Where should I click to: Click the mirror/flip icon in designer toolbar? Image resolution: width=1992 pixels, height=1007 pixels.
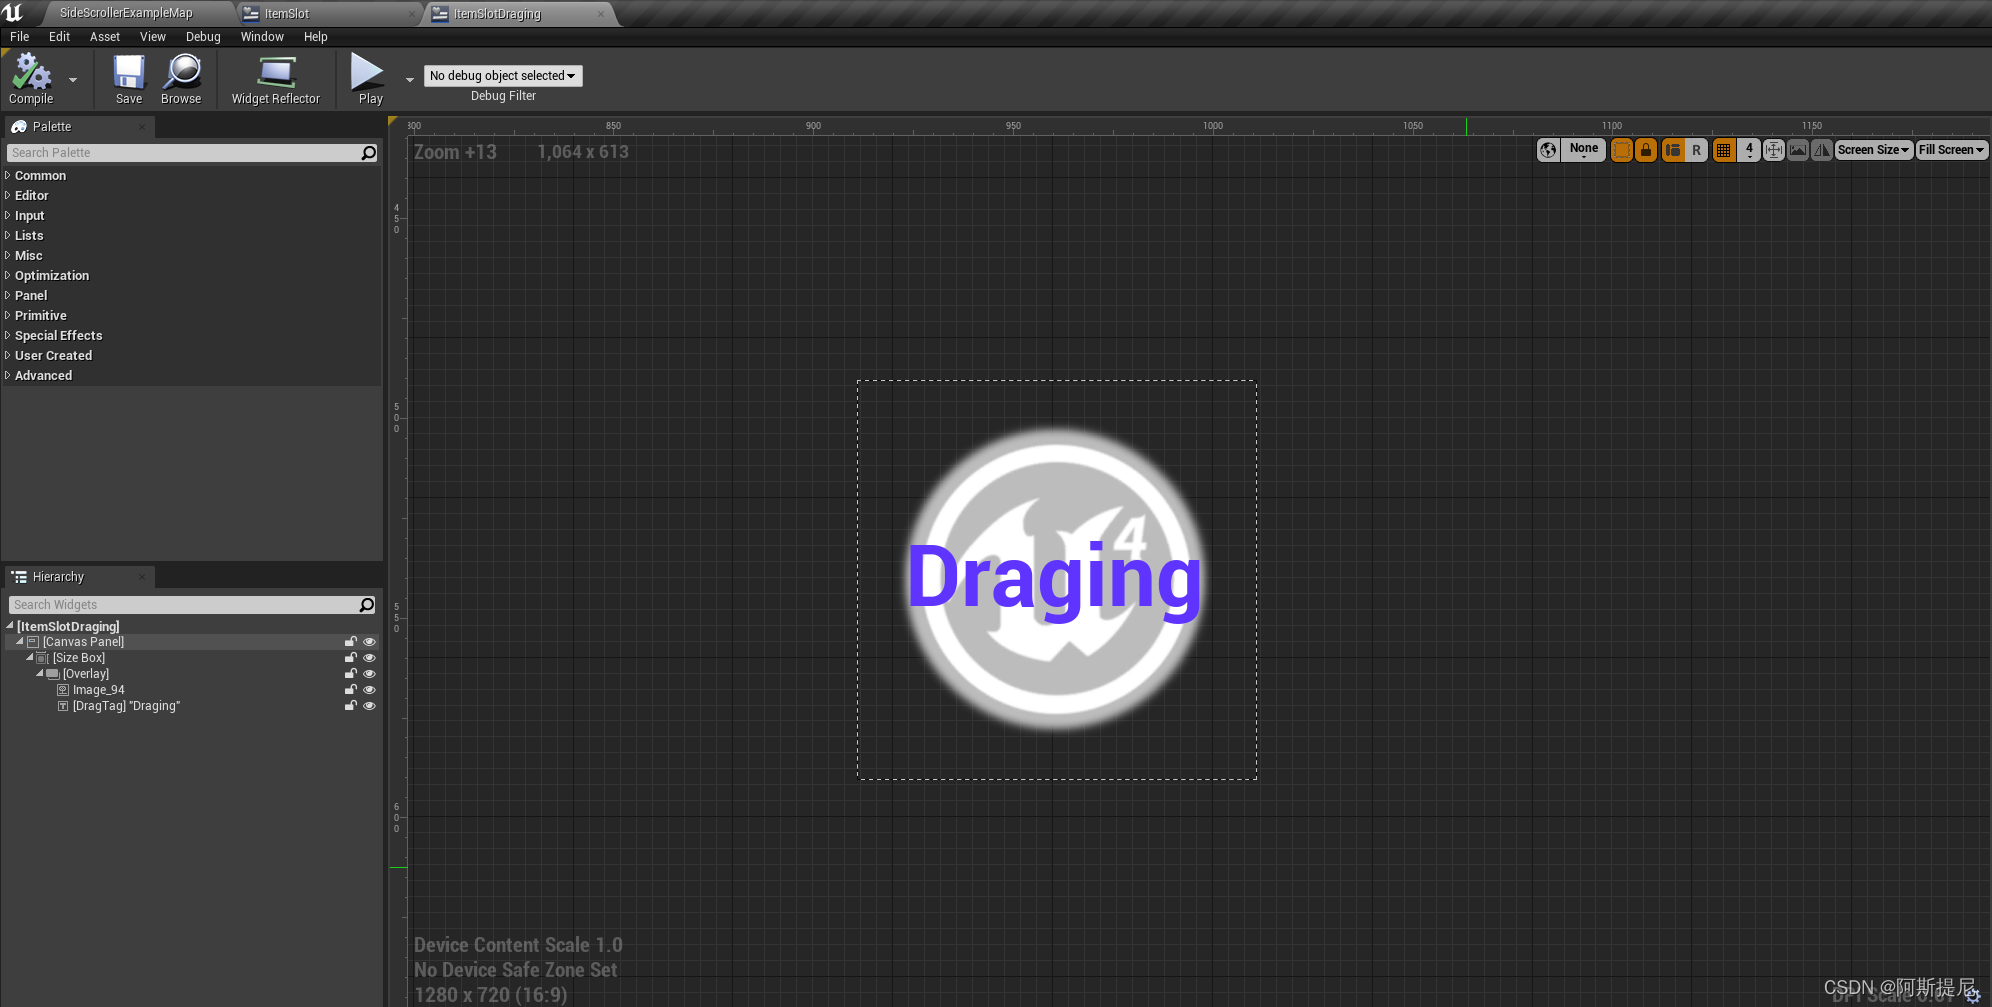point(1822,150)
